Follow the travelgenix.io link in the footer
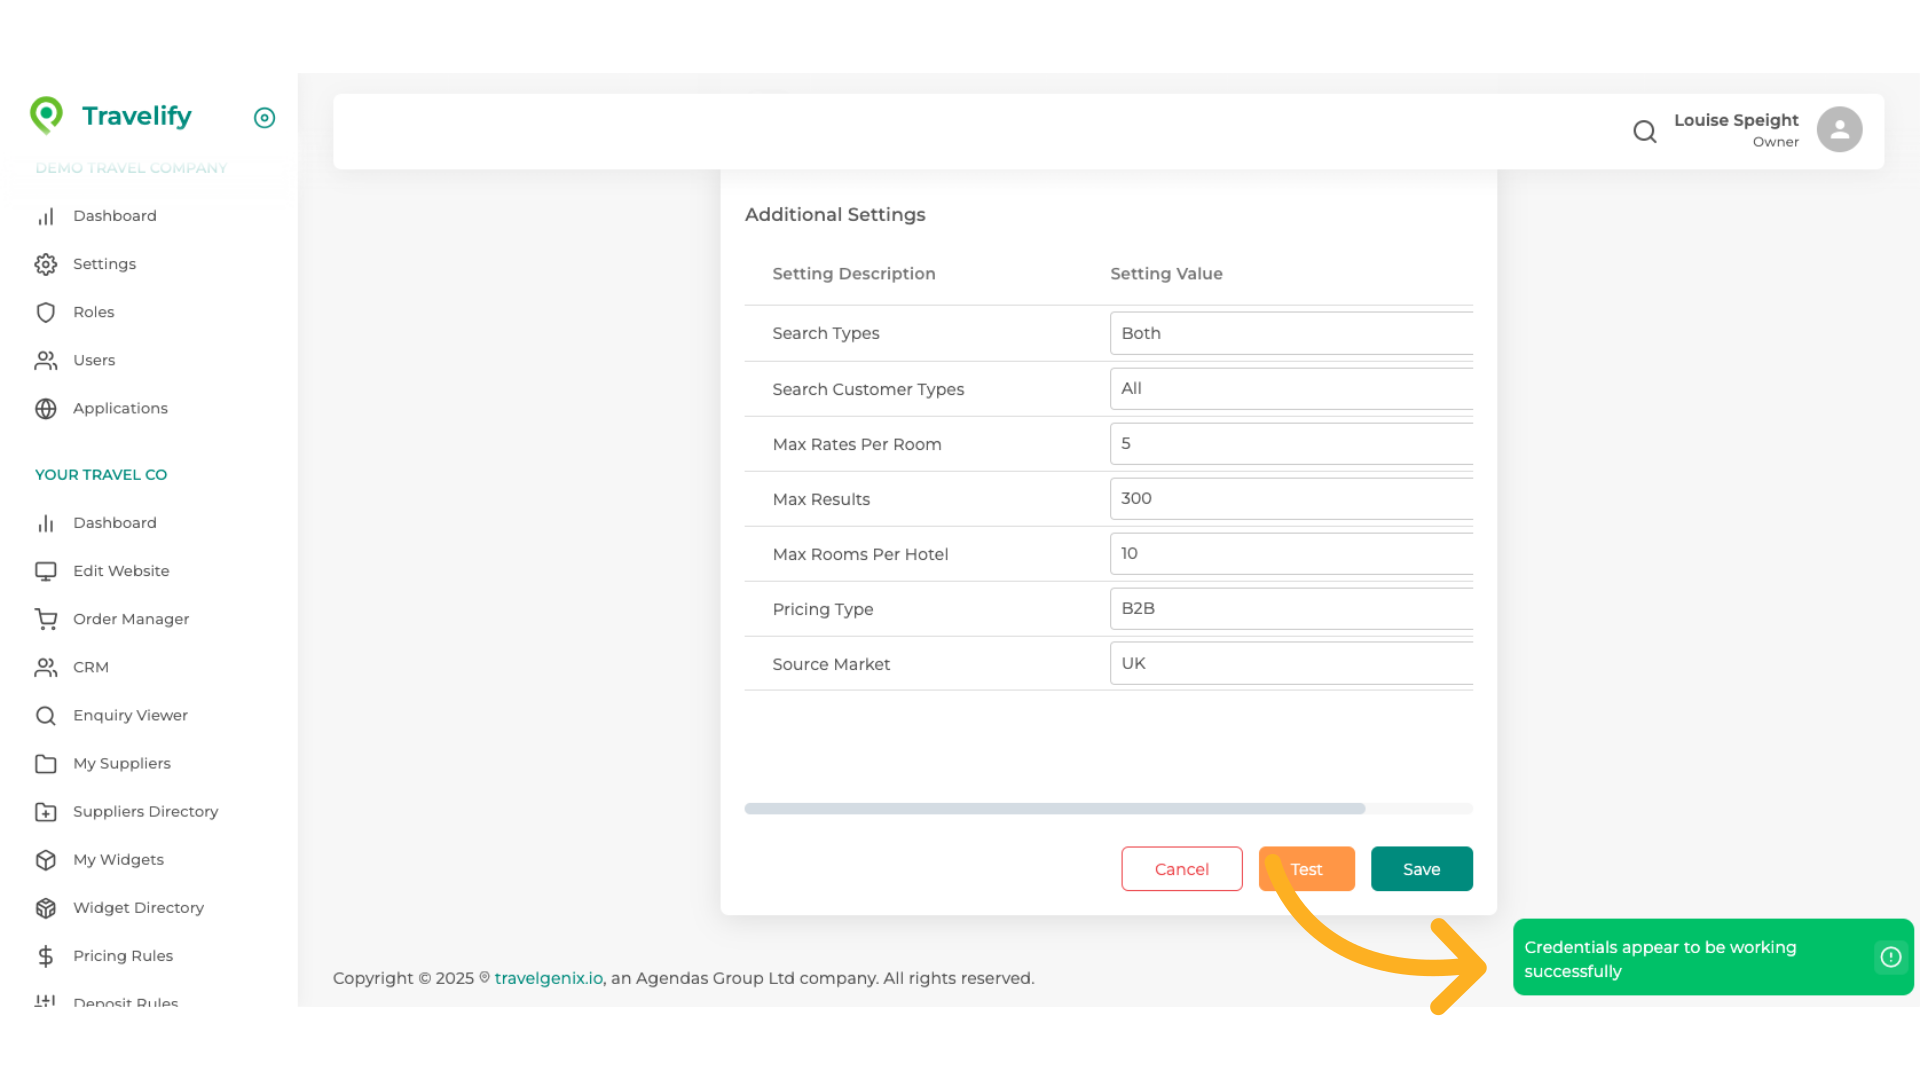The image size is (1920, 1080). 548,978
